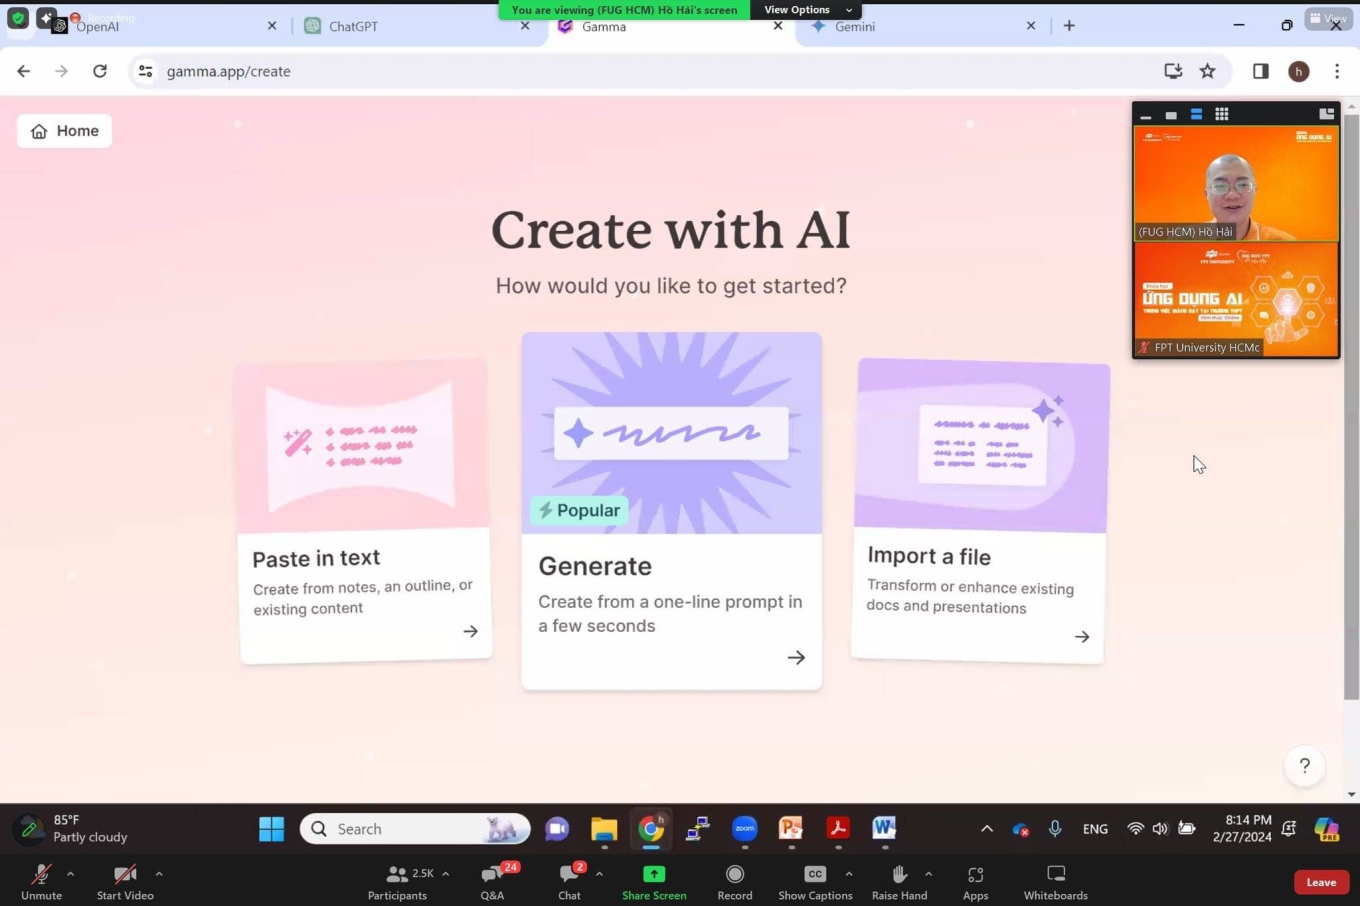The image size is (1360, 906).
Task: Toggle Show Captions in Zoom
Action: click(815, 874)
